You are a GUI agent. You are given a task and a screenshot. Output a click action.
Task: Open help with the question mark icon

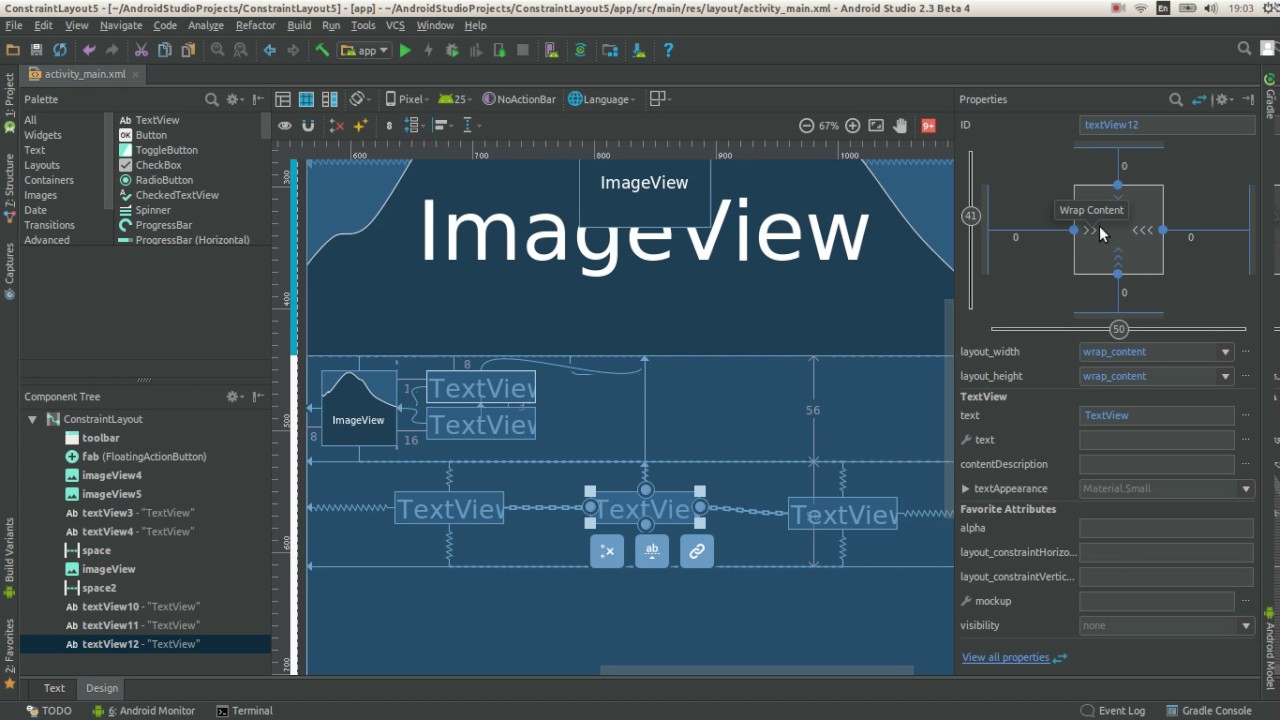pos(668,50)
